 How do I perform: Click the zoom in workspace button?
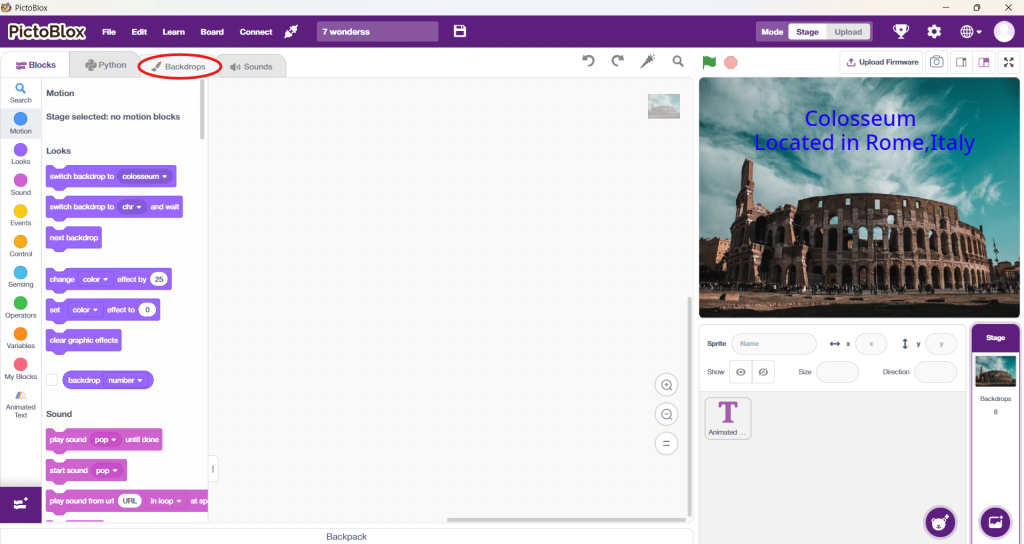click(667, 385)
